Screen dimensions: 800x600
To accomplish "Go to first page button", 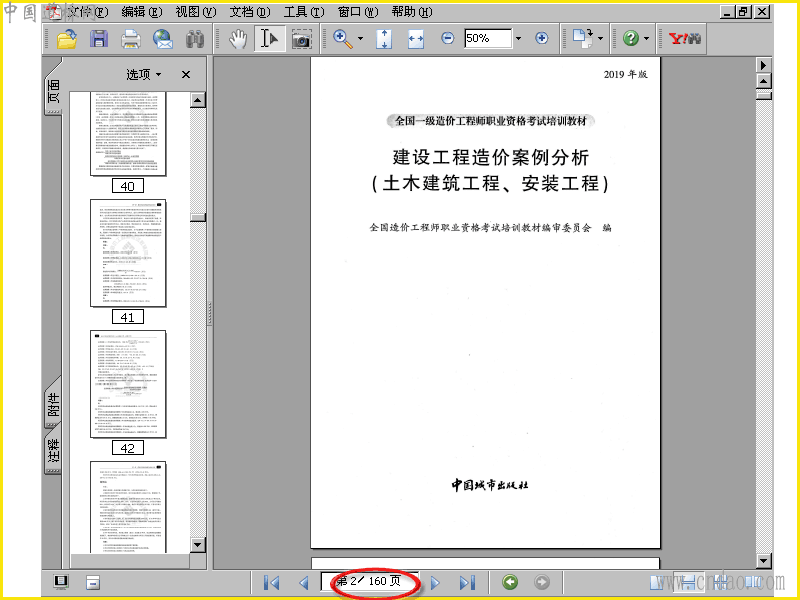I will 271,582.
